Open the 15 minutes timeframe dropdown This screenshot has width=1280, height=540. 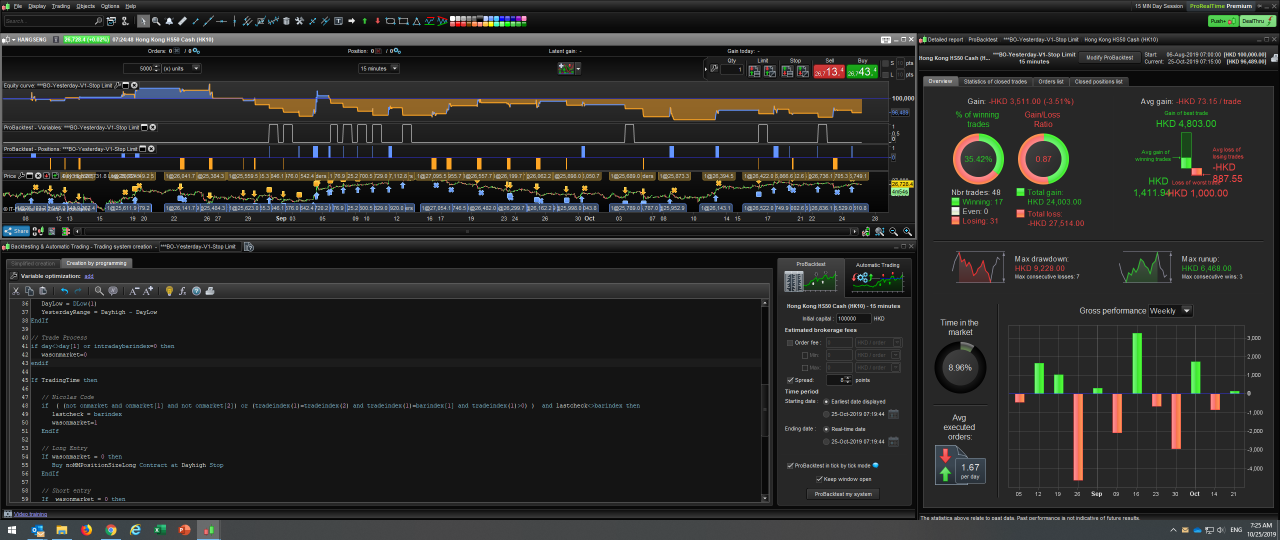click(x=379, y=68)
